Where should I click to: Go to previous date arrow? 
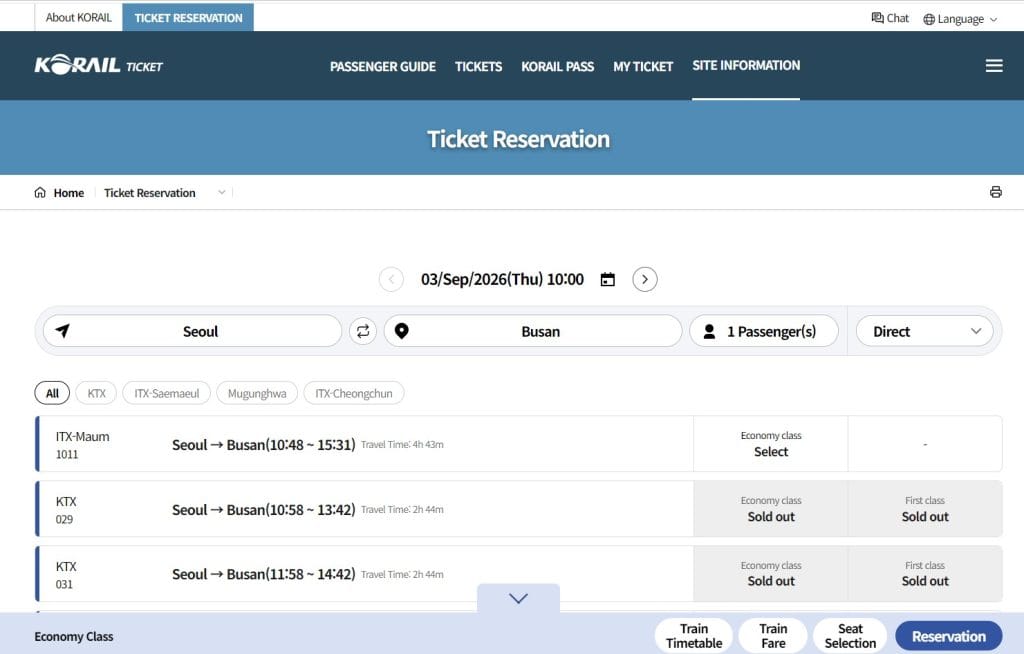pos(391,280)
